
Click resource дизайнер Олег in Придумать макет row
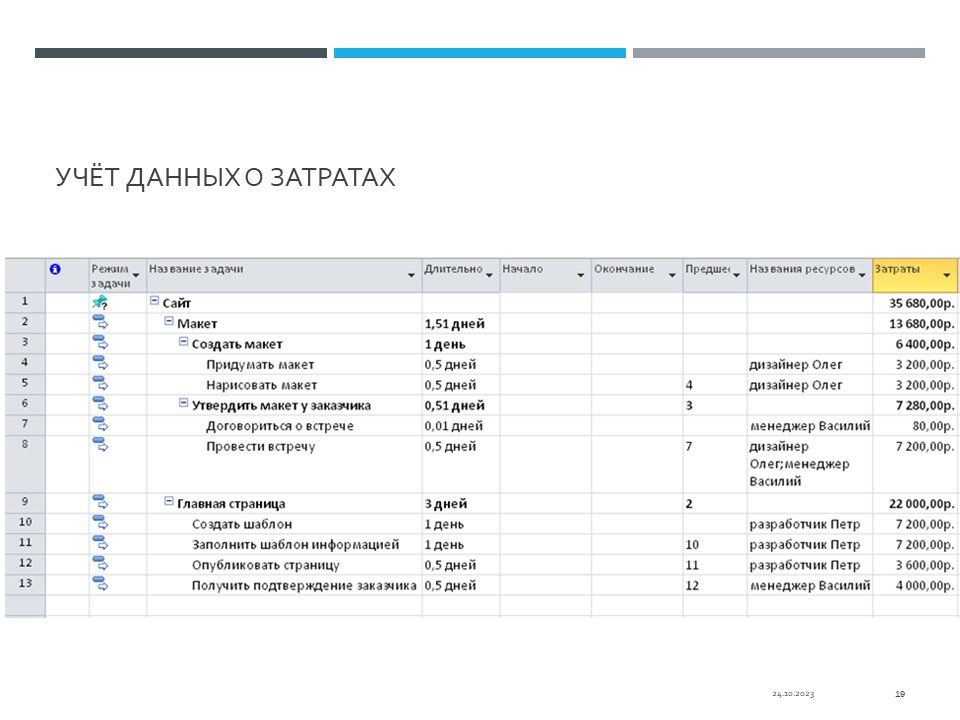click(796, 365)
